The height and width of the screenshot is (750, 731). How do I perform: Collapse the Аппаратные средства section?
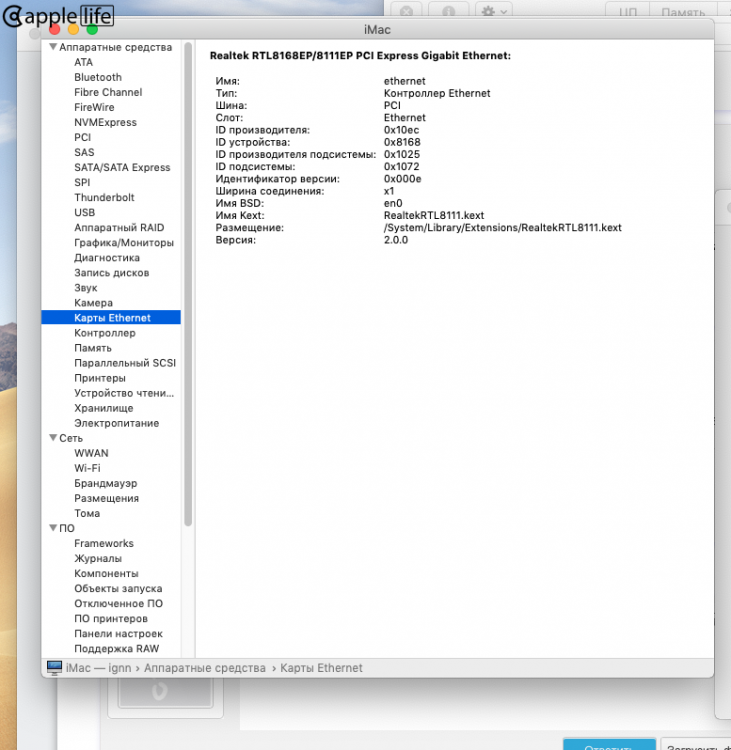point(53,47)
